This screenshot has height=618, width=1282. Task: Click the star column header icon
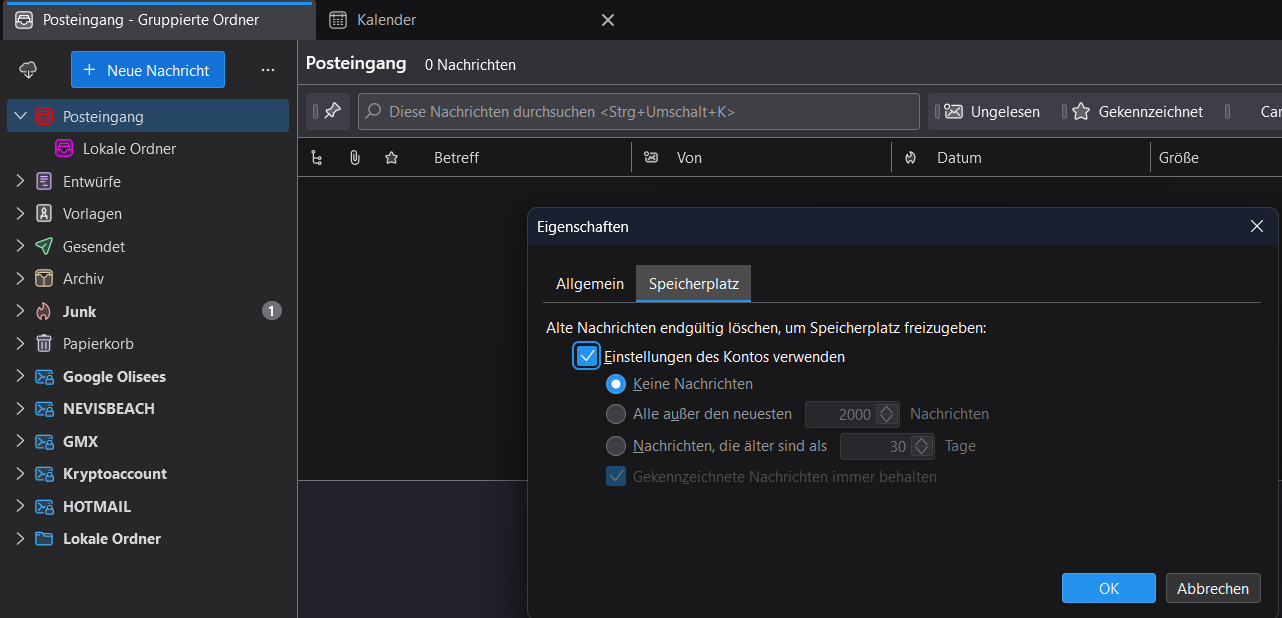[x=391, y=158]
